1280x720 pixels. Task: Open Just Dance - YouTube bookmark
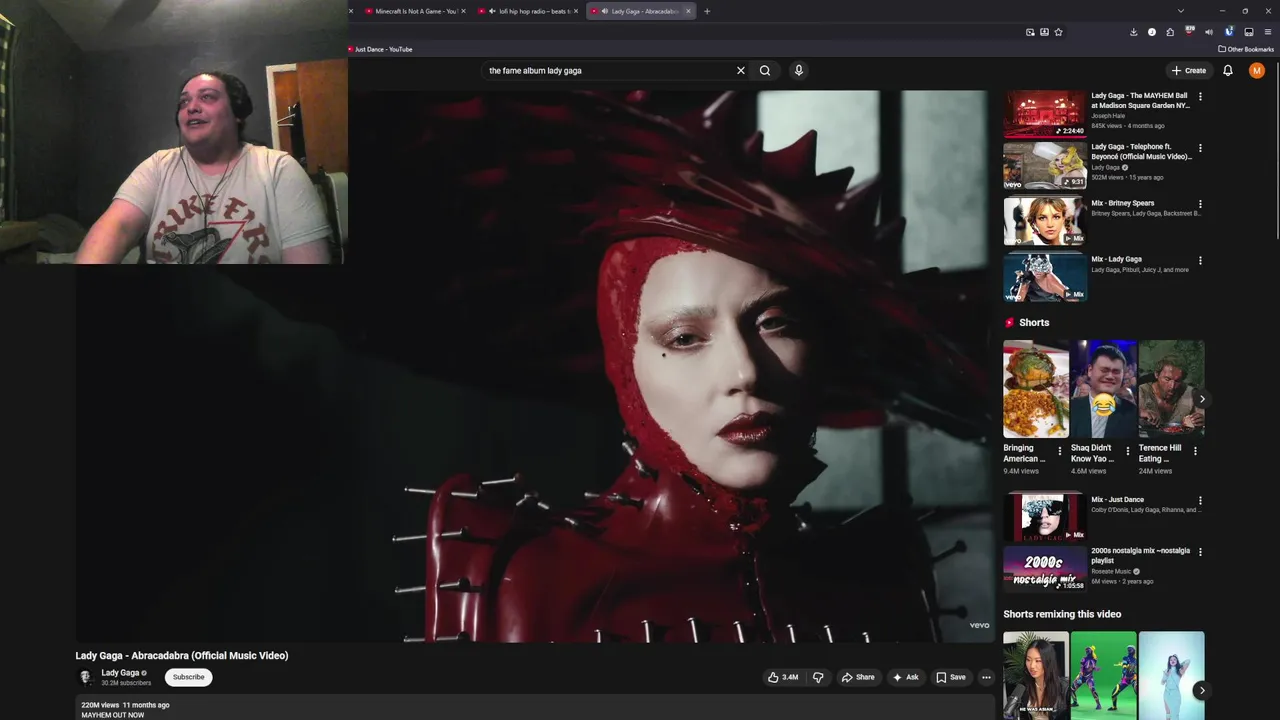(380, 49)
